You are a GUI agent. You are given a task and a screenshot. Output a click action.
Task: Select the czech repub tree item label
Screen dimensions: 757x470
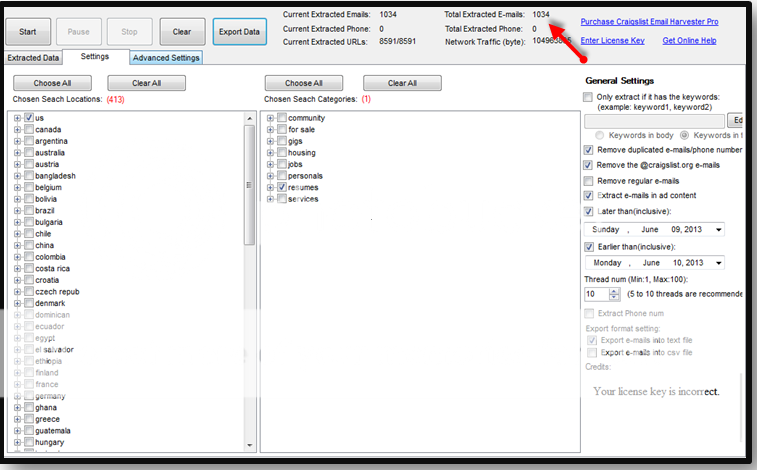(x=57, y=291)
